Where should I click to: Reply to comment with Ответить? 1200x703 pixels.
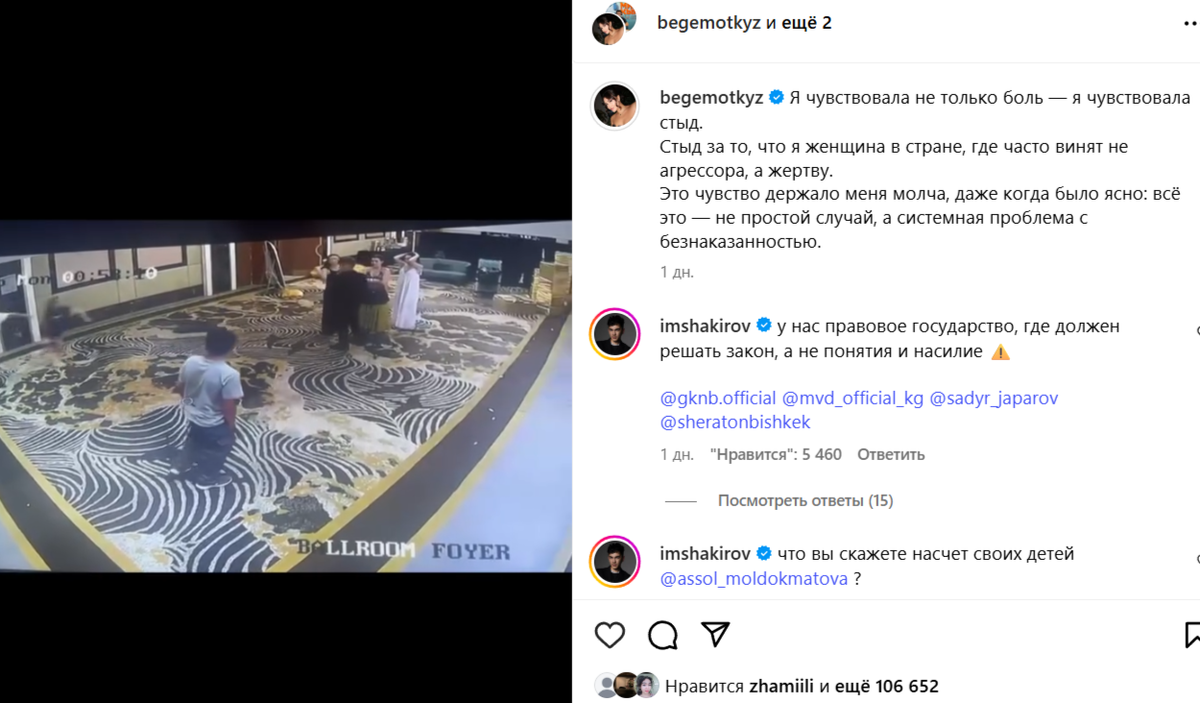coord(891,454)
